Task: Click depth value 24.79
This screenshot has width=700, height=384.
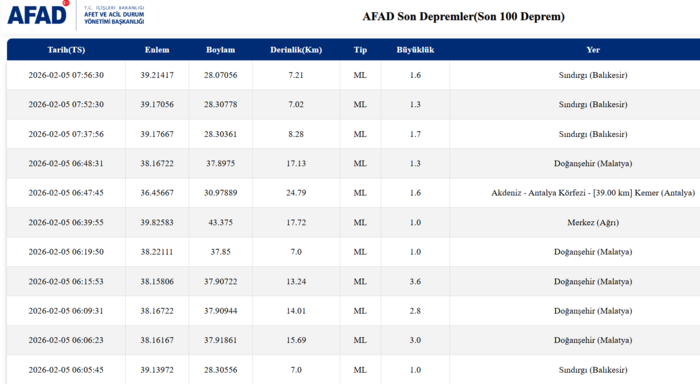Action: (x=296, y=193)
